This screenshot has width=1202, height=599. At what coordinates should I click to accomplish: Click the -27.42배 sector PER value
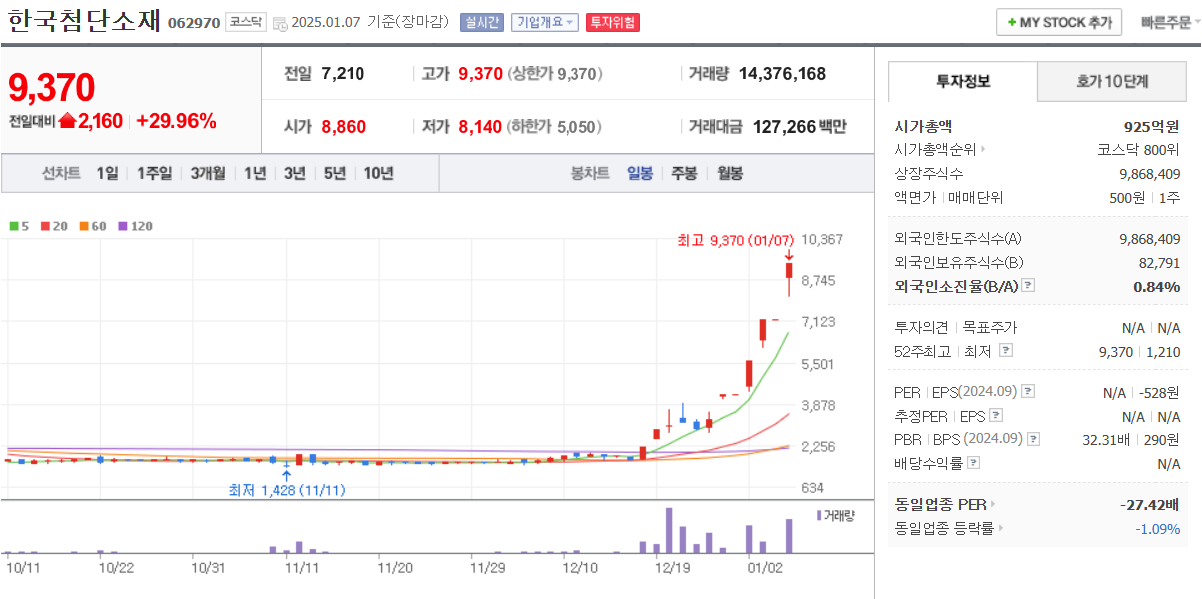[x=1150, y=504]
